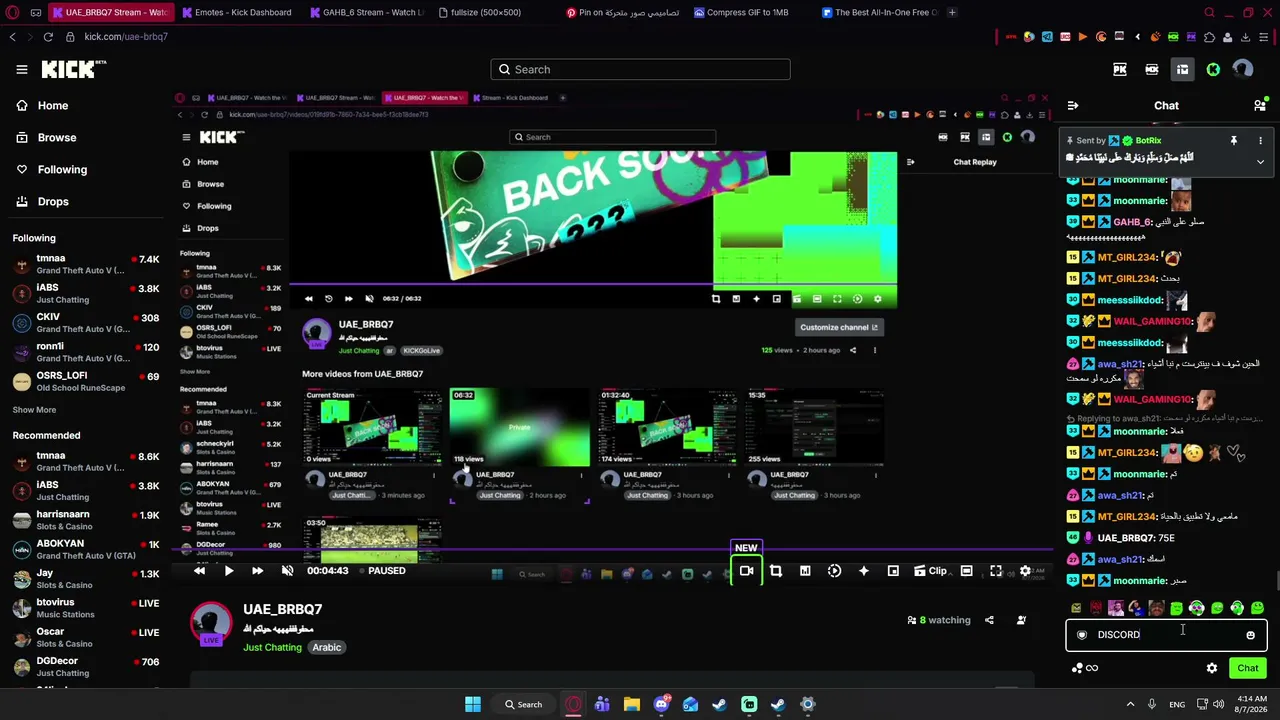Click the UAE_BRBQ7 streamer avatar
Viewport: 1280px width, 720px height.
click(211, 624)
